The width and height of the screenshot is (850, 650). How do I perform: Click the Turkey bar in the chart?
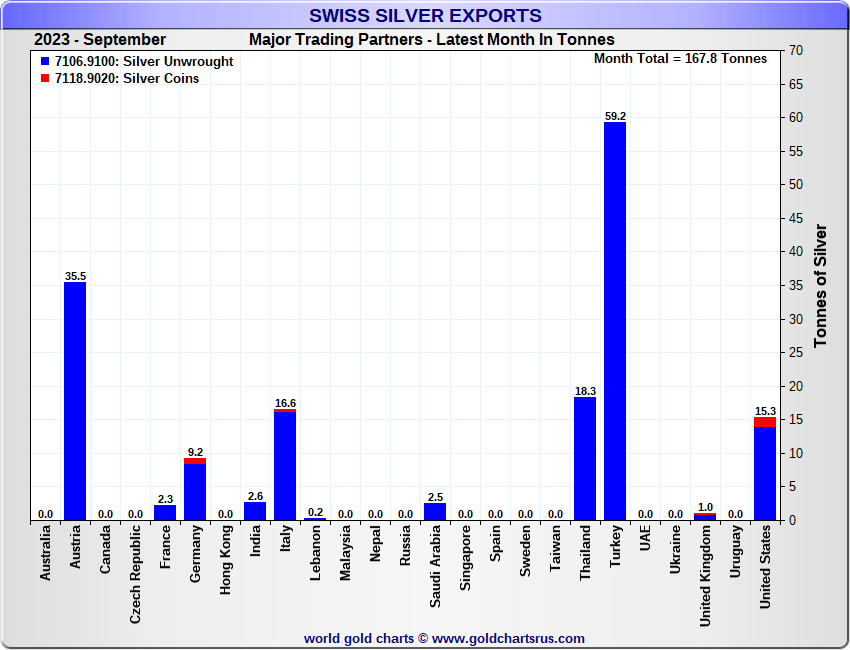pyautogui.click(x=615, y=320)
